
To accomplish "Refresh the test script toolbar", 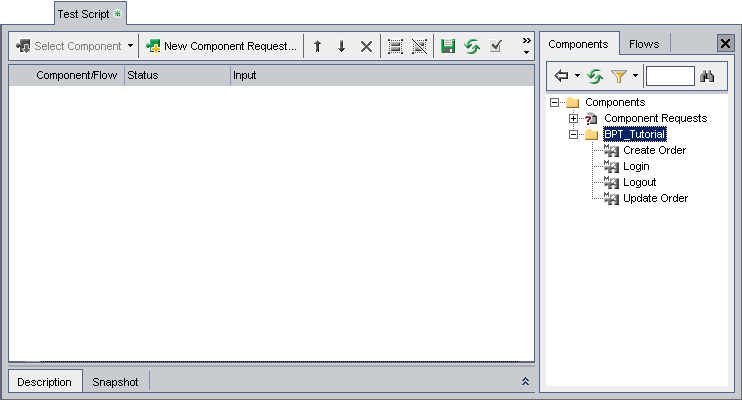I will pyautogui.click(x=472, y=46).
